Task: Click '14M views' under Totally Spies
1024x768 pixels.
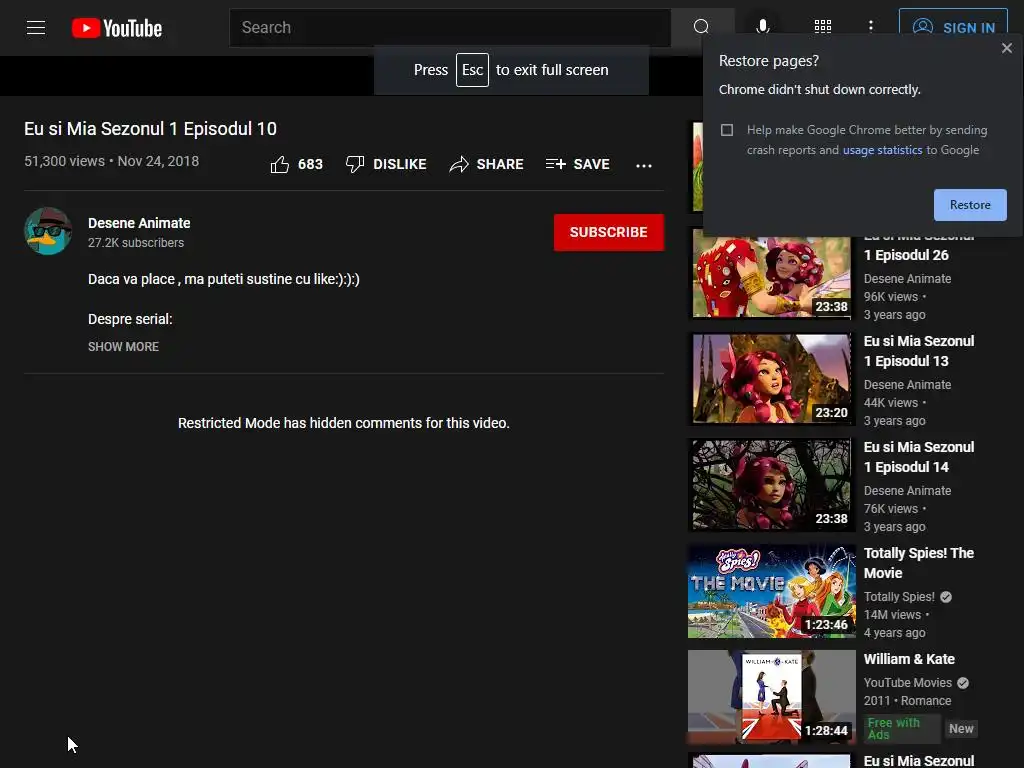Action: [x=892, y=615]
